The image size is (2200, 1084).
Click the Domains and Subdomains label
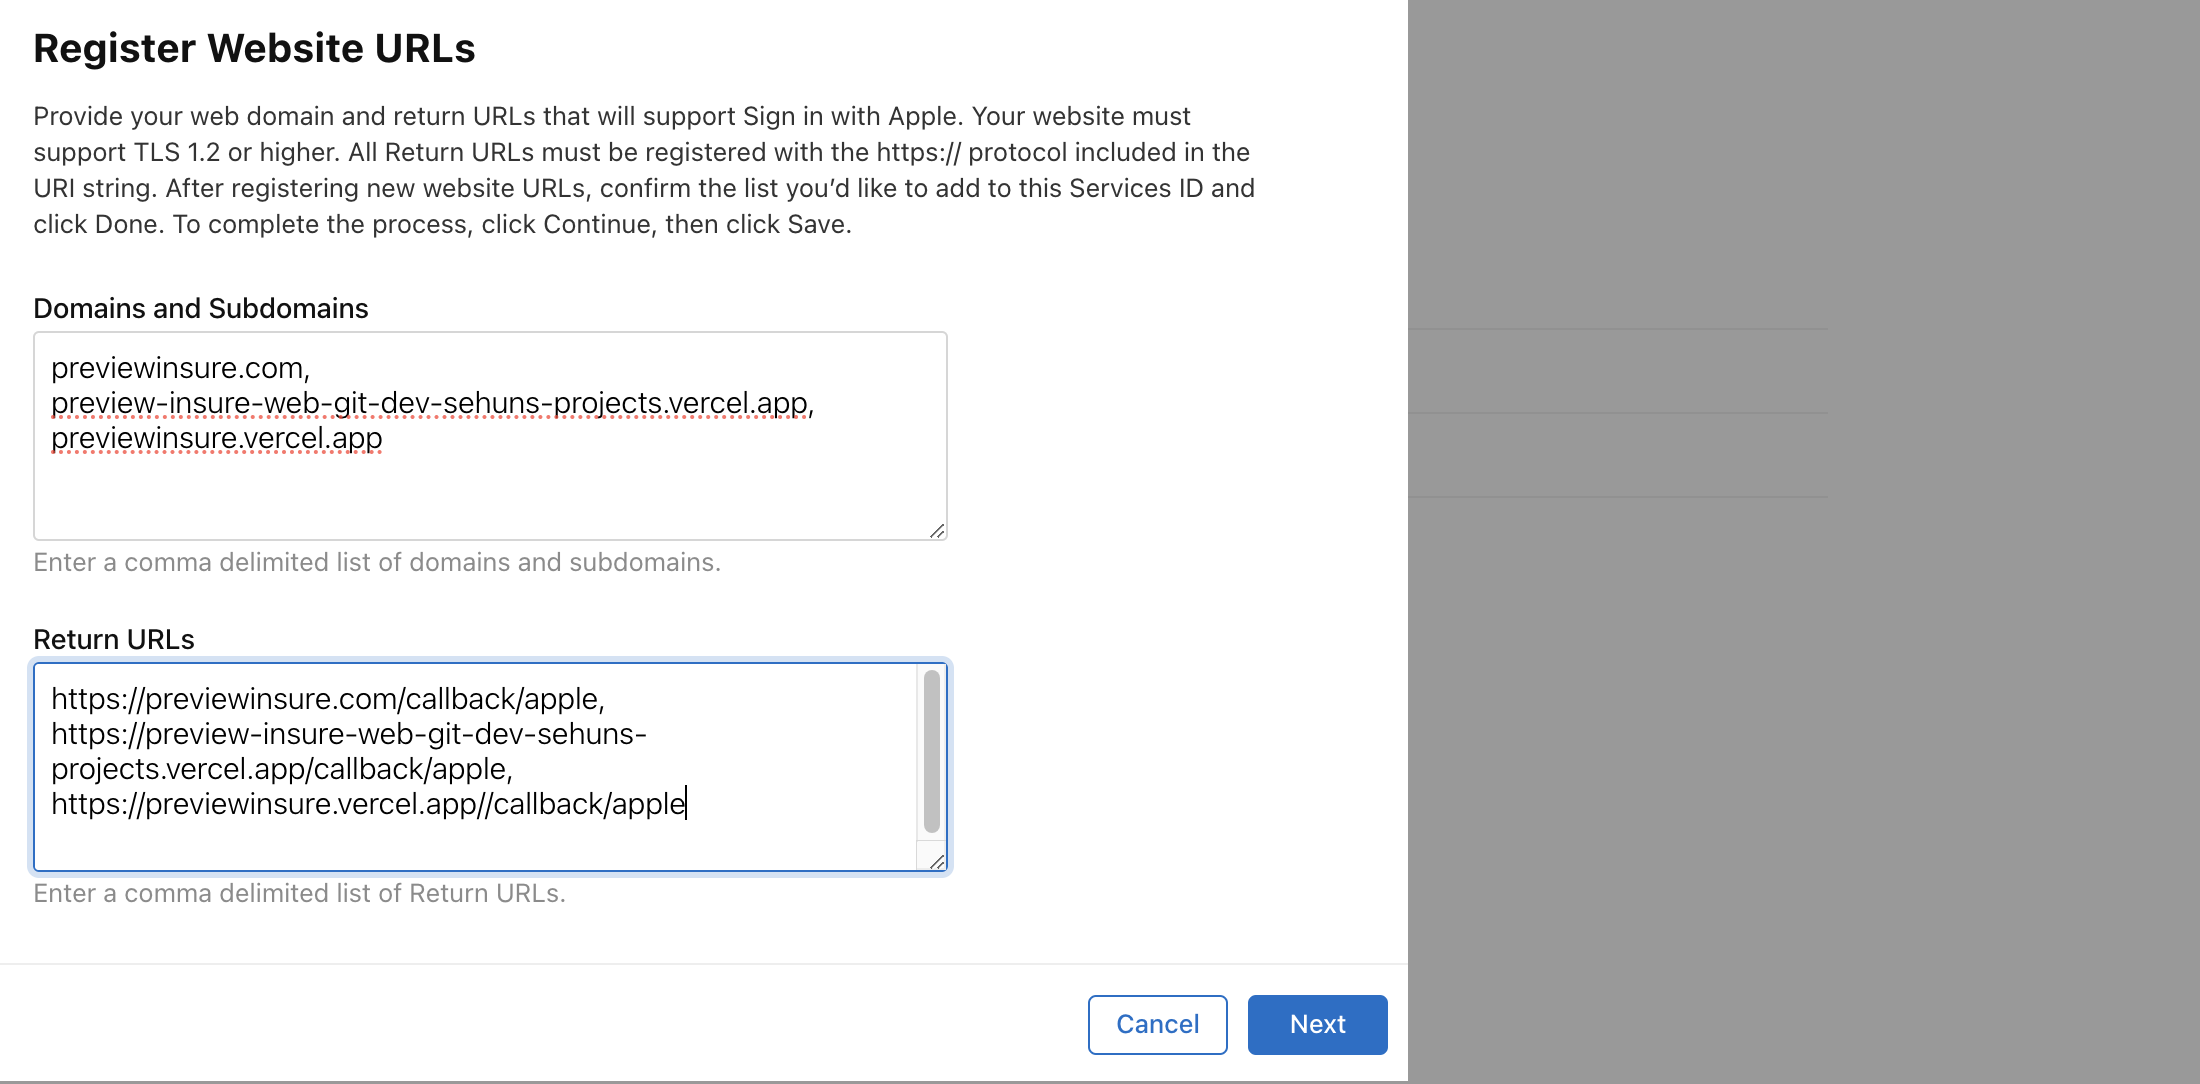200,308
